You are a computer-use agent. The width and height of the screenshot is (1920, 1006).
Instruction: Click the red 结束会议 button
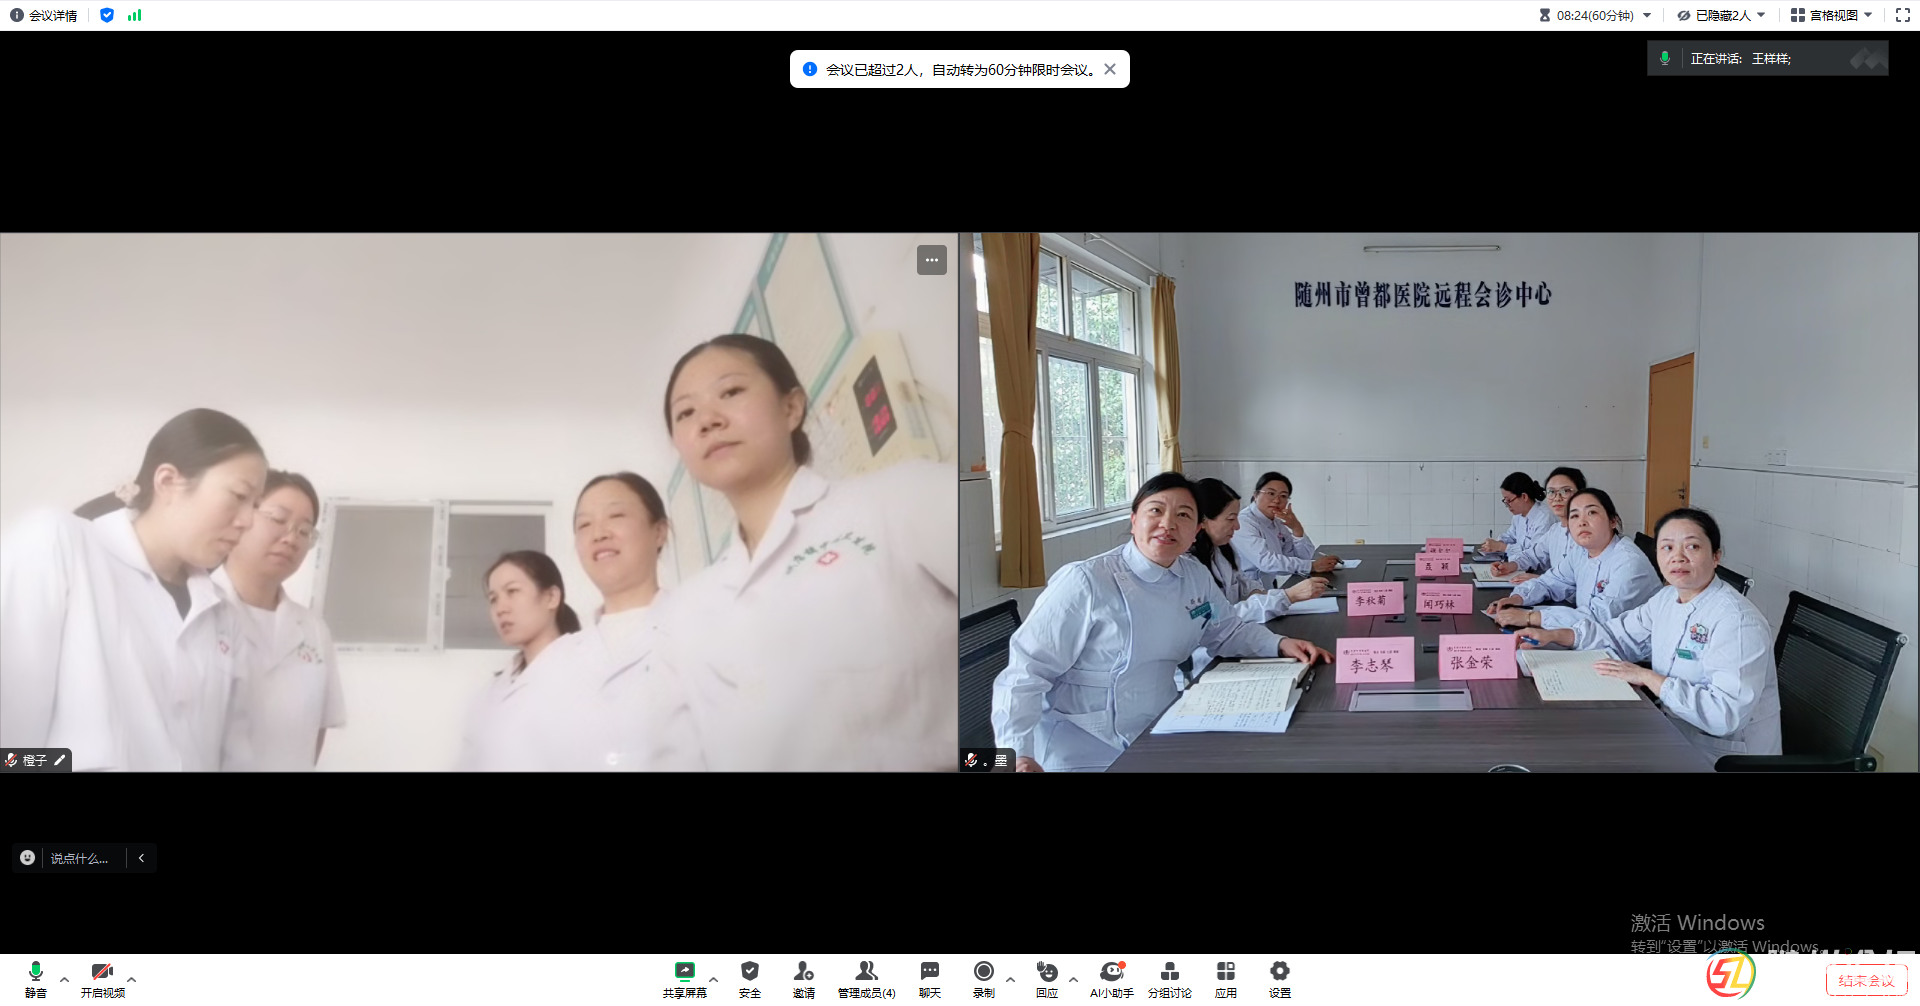pos(1865,981)
